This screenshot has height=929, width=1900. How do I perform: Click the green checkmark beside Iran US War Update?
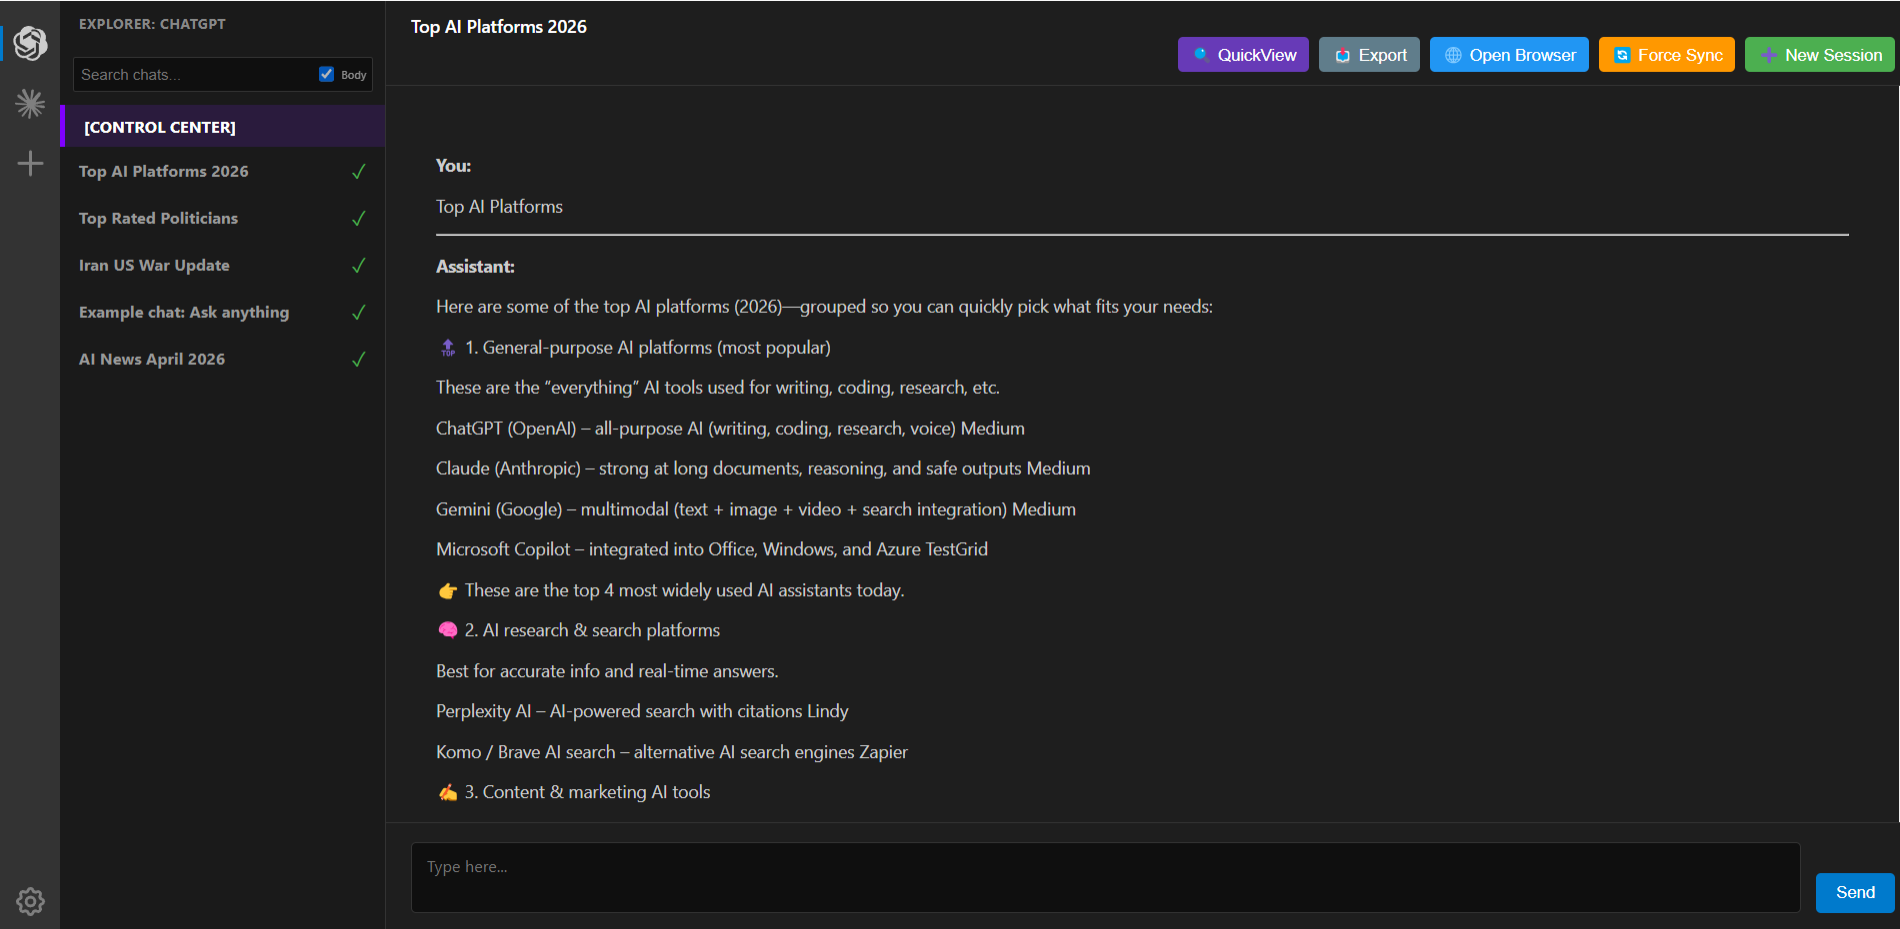click(359, 265)
